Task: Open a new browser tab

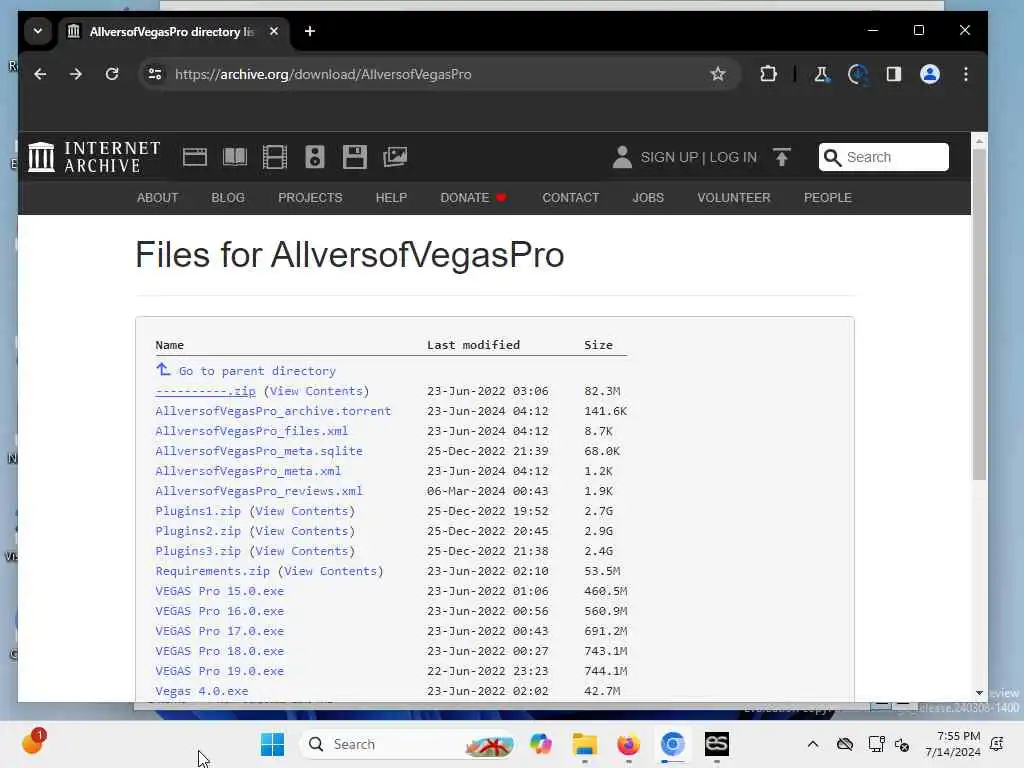Action: 310,31
